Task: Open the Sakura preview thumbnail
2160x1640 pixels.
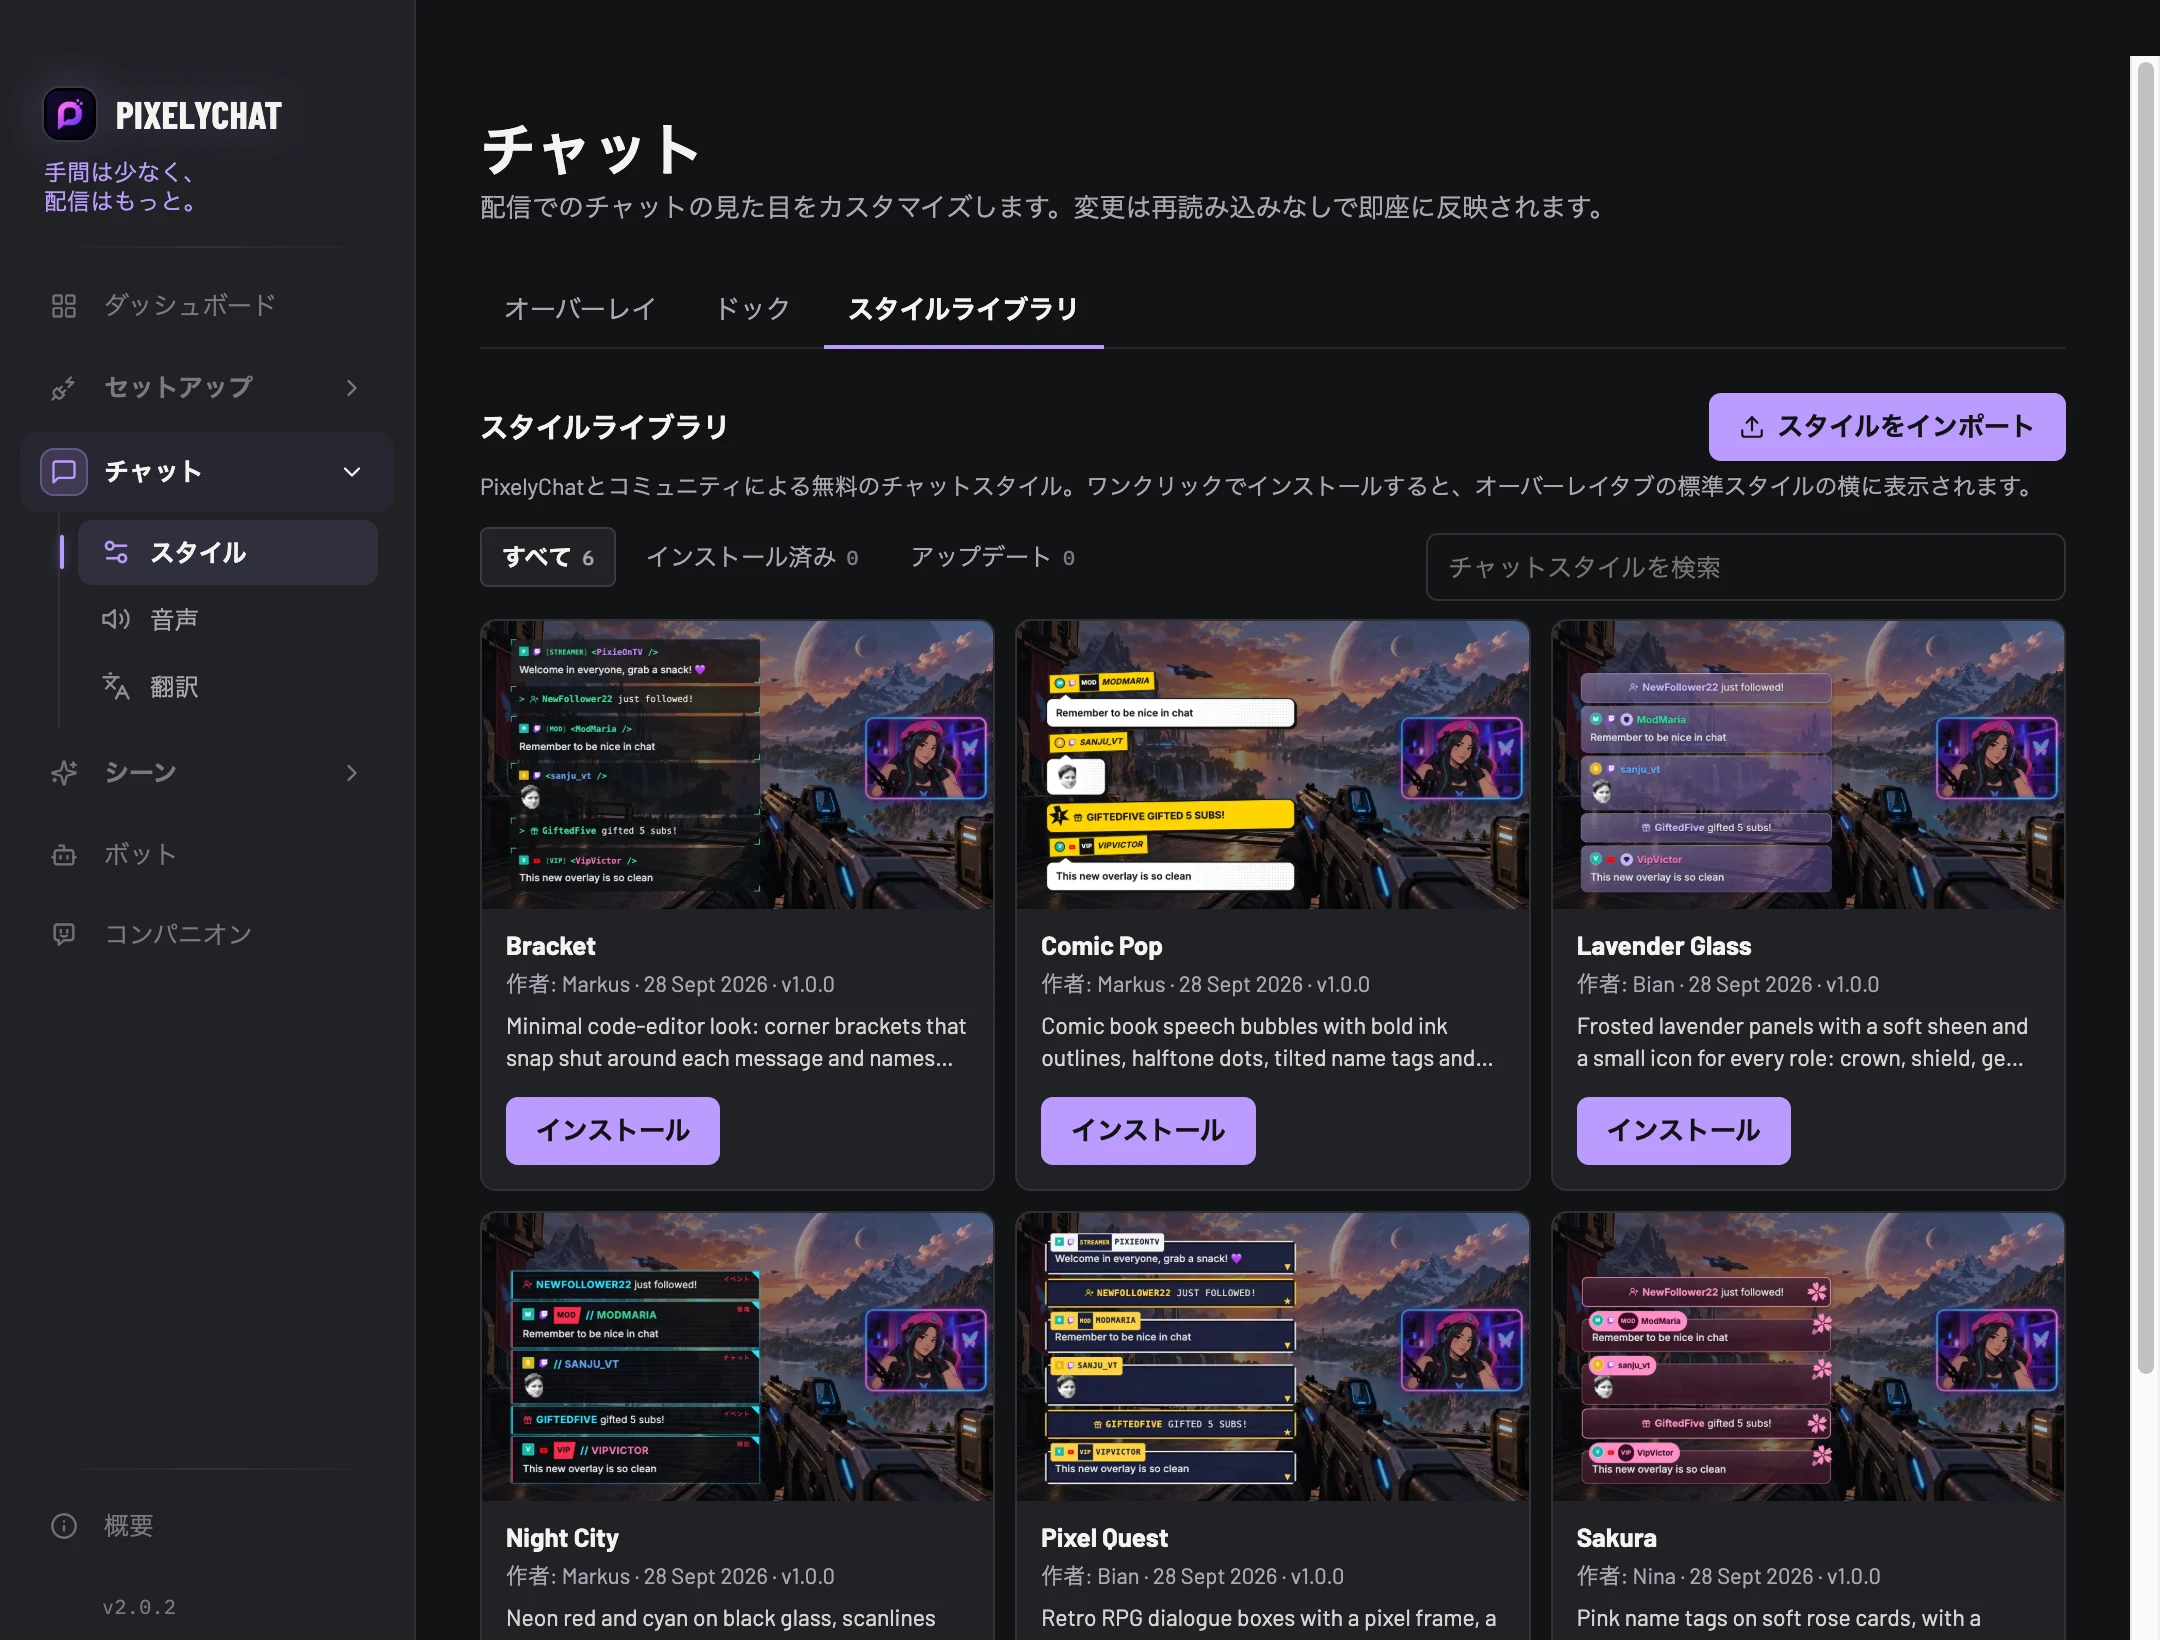Action: click(x=1808, y=1357)
